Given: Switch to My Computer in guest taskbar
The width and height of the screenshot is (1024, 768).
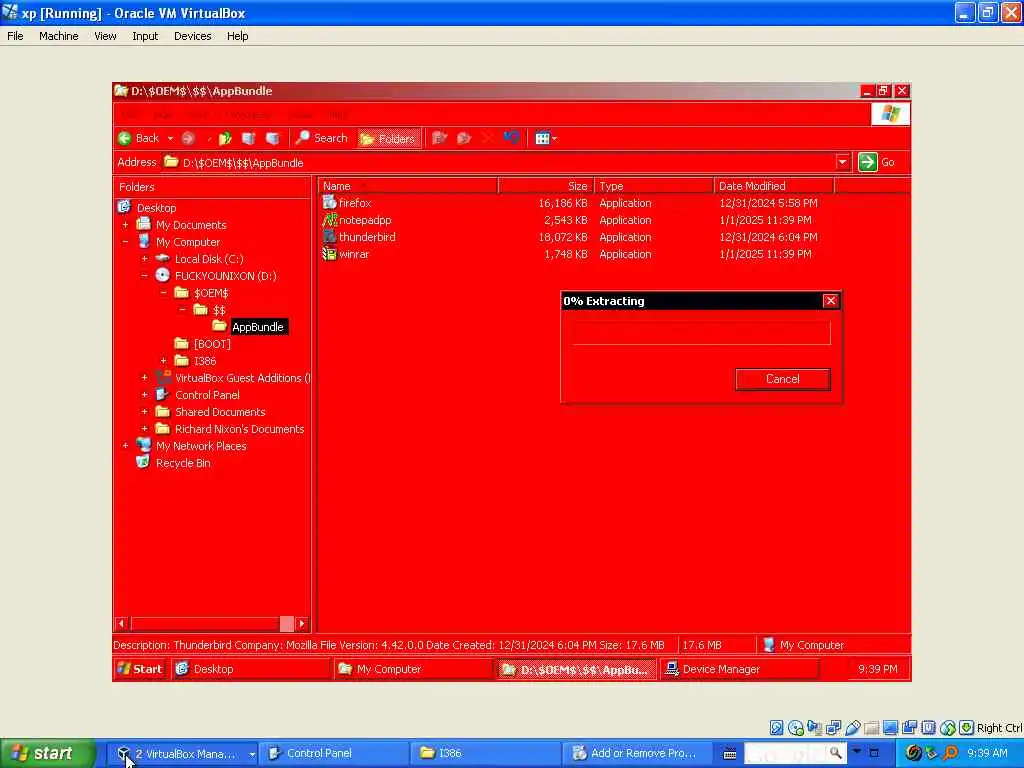Looking at the screenshot, I should point(413,669).
